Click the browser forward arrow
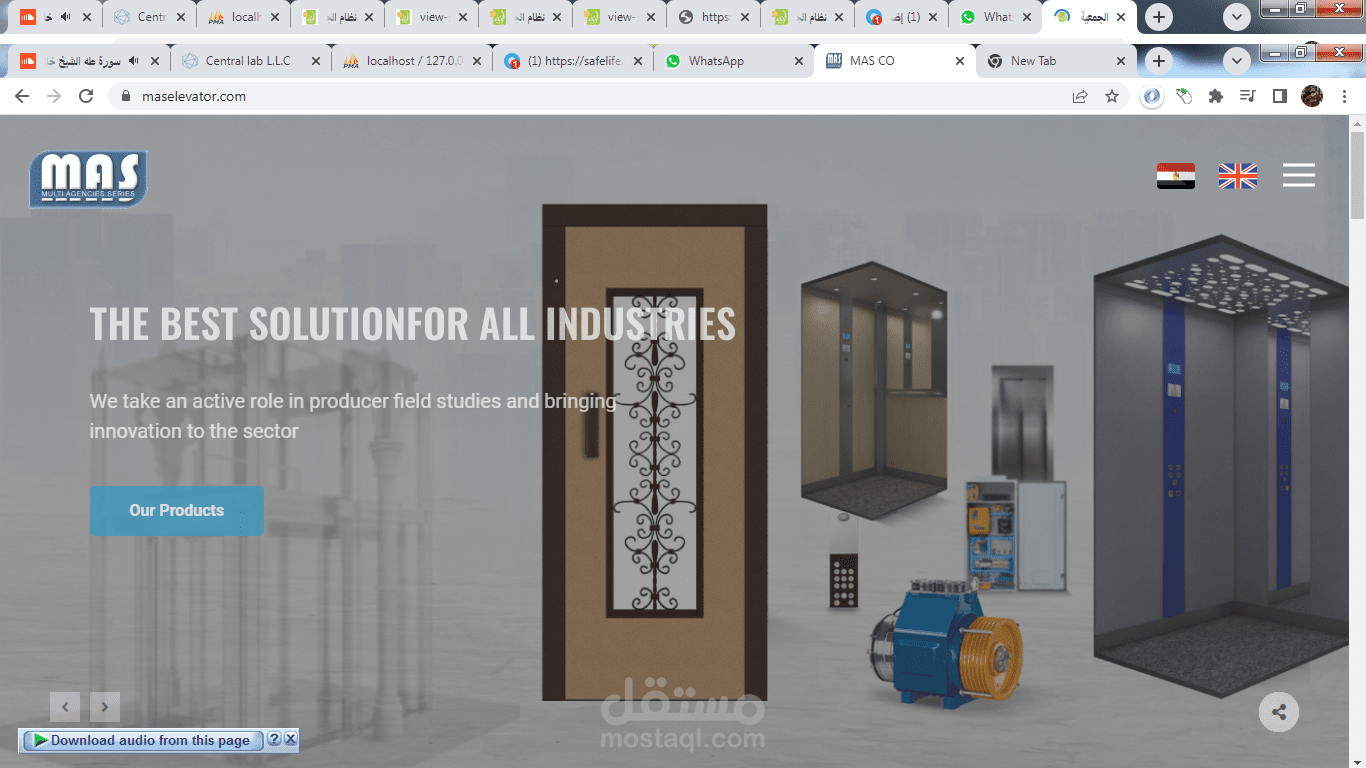The height and width of the screenshot is (768, 1366). [x=54, y=96]
